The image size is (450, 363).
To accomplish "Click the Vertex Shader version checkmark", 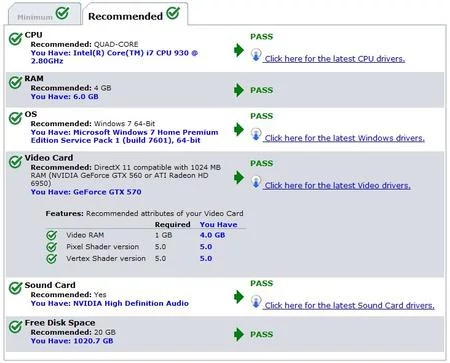I will point(52,259).
